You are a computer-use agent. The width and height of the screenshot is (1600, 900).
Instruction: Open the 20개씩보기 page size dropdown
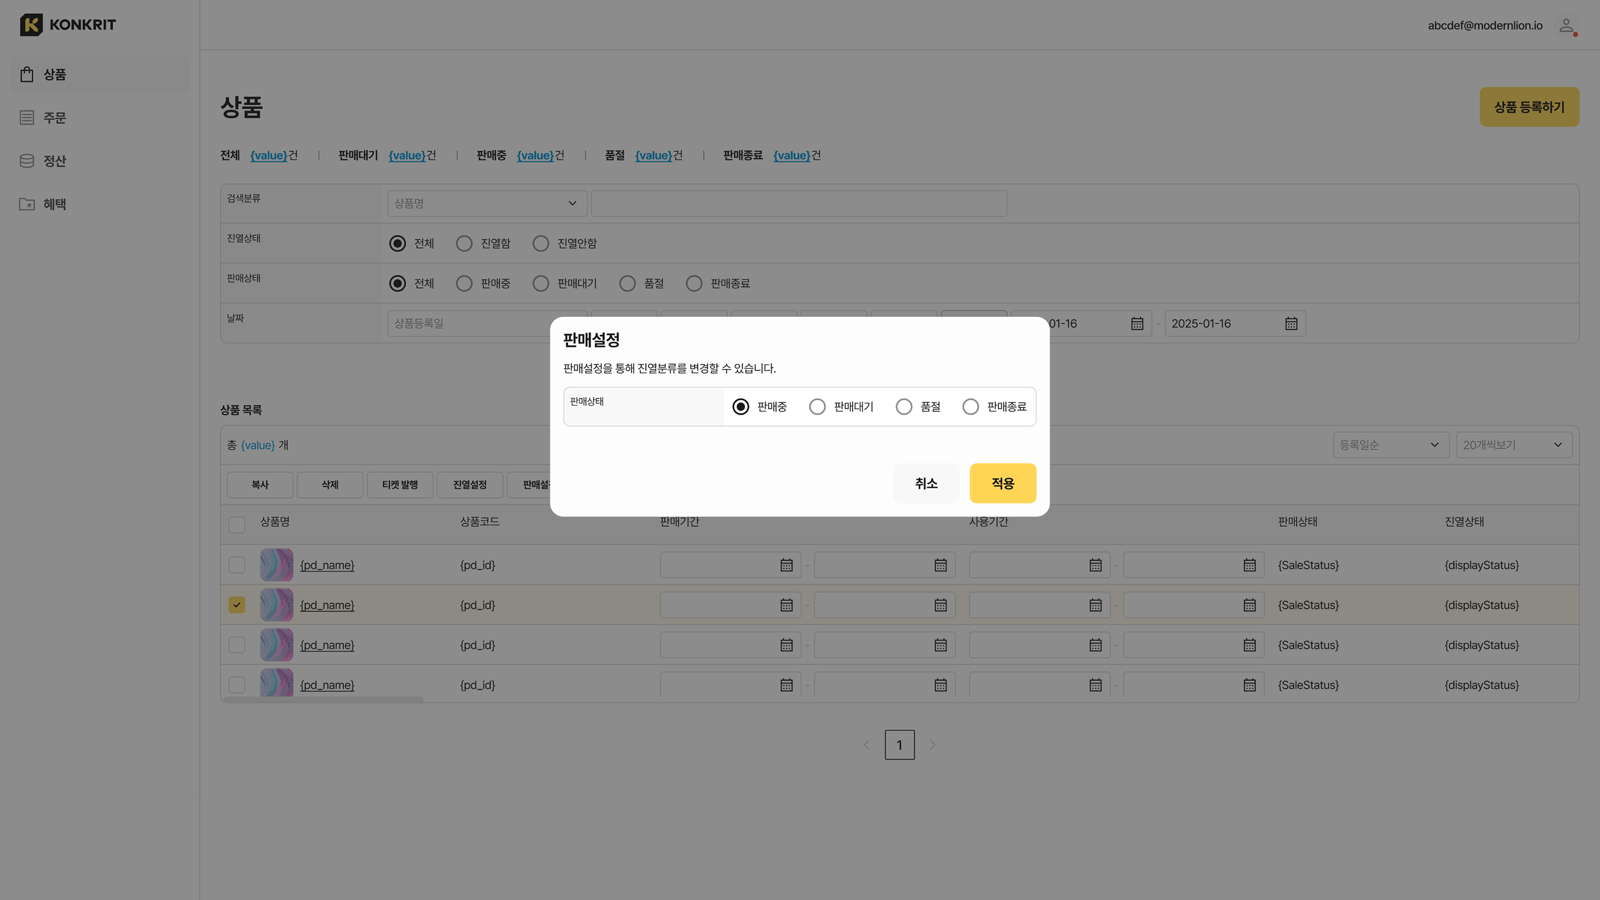point(1514,445)
